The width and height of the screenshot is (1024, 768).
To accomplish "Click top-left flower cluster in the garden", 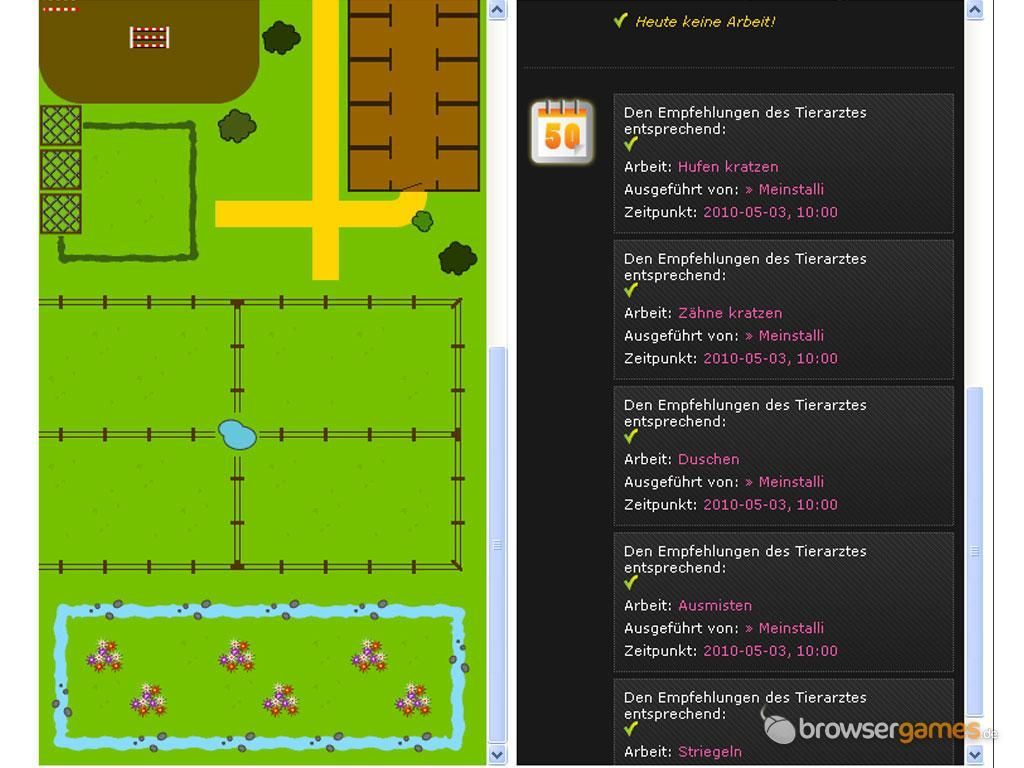I will (104, 656).
